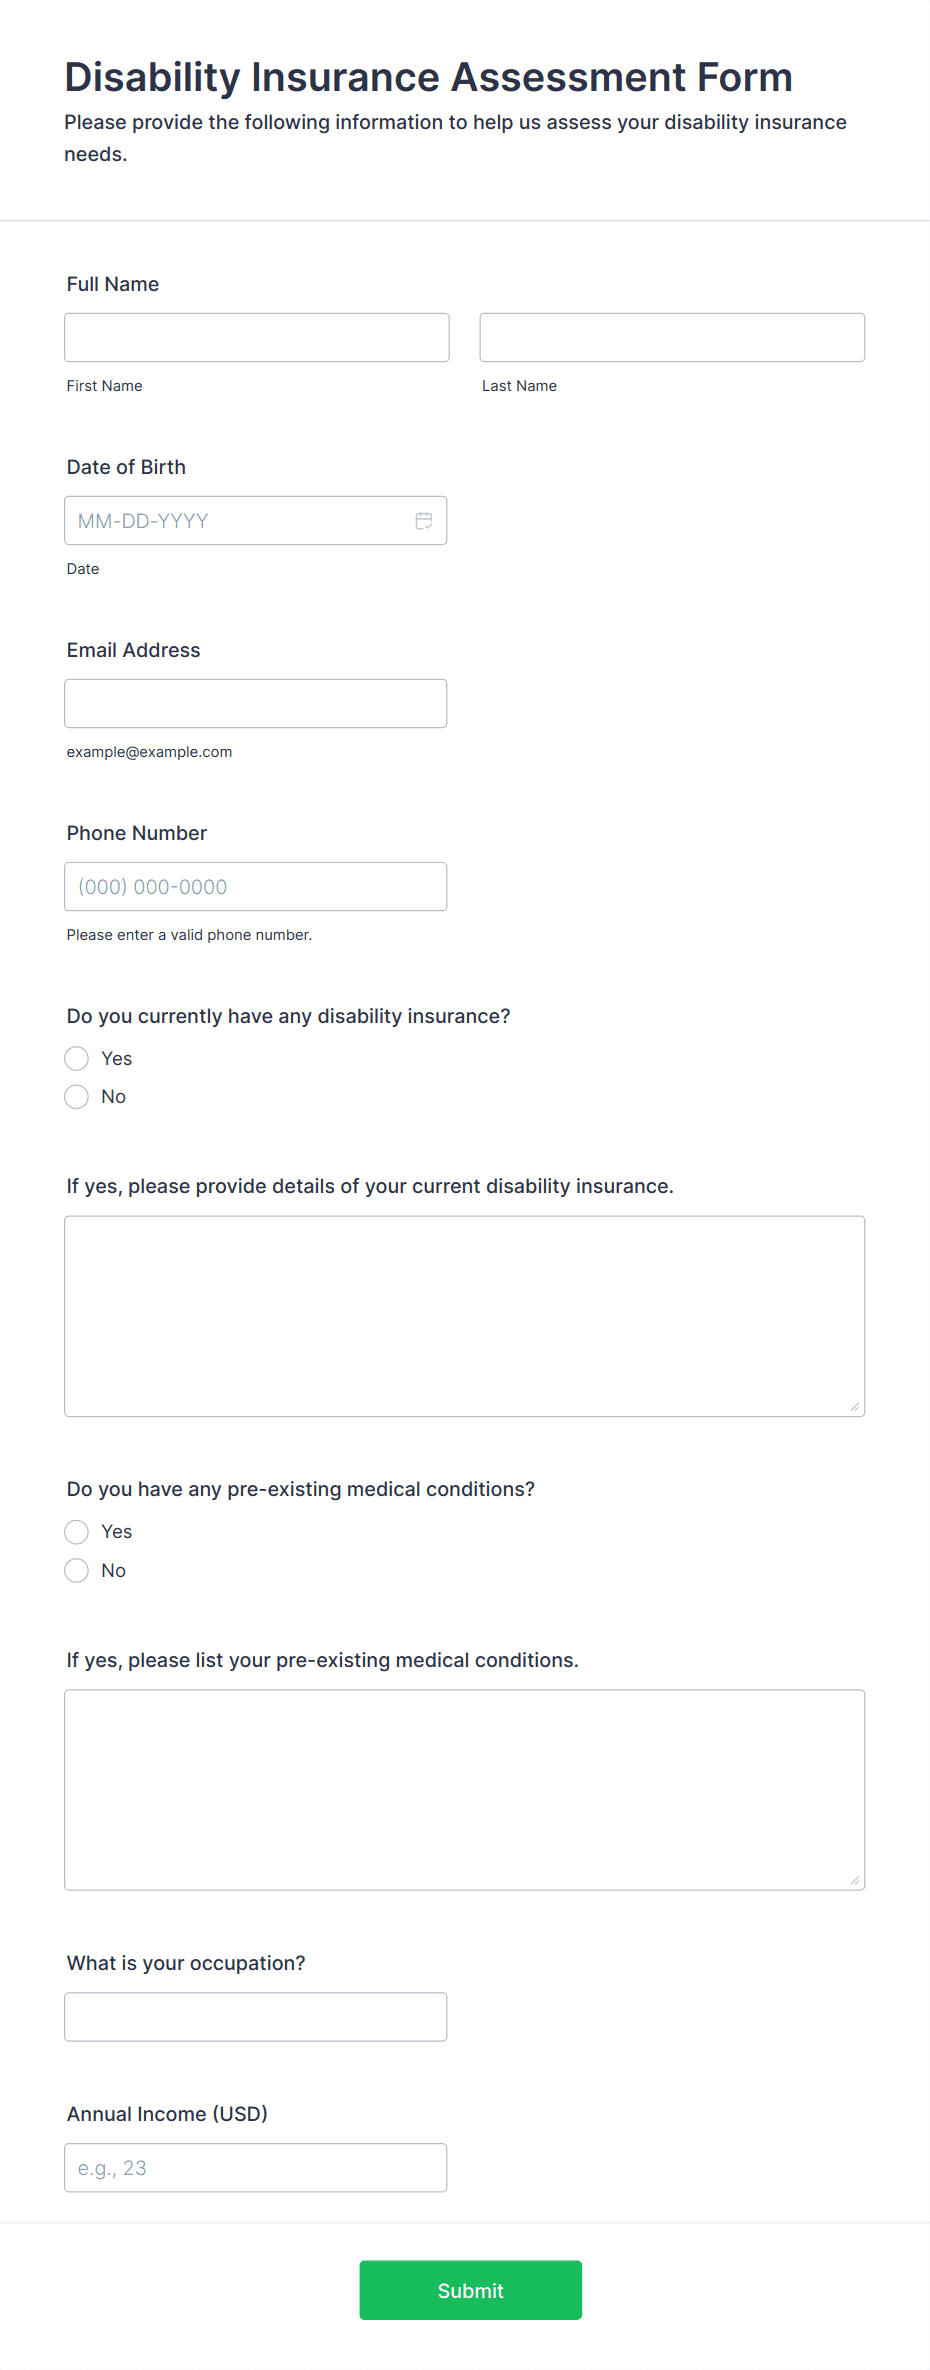The height and width of the screenshot is (2370, 930).
Task: Click the pre-existing conditions list text area
Action: pos(465,1790)
